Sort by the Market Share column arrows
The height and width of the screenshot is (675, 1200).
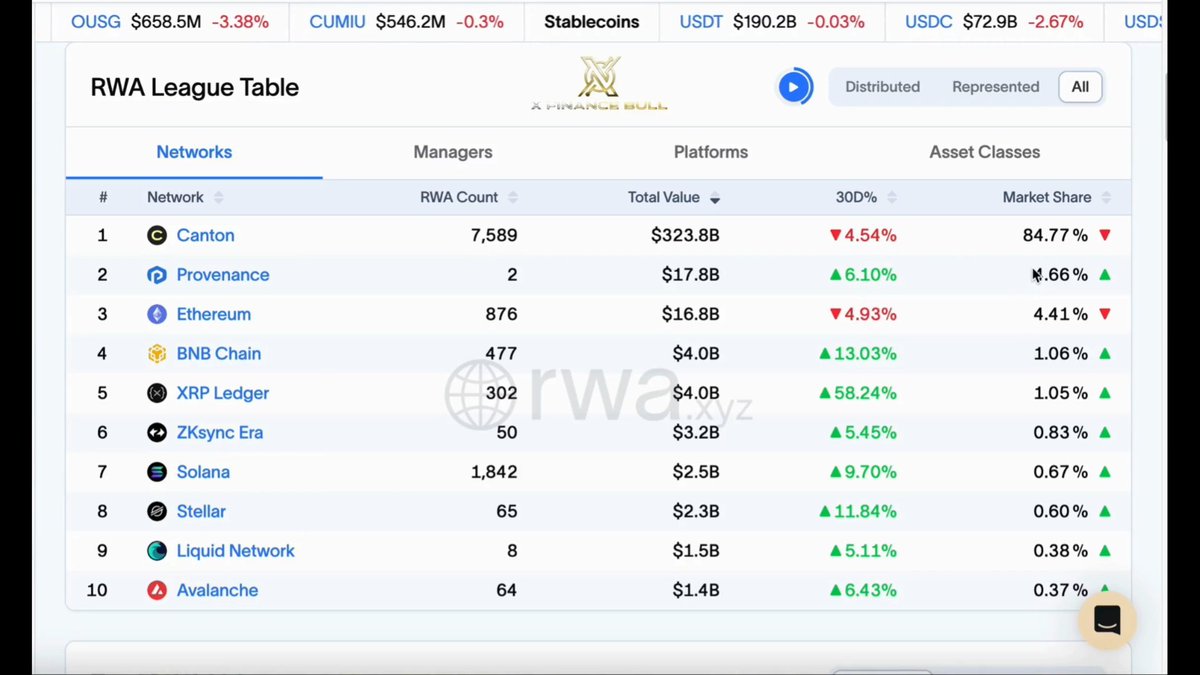(x=1106, y=198)
